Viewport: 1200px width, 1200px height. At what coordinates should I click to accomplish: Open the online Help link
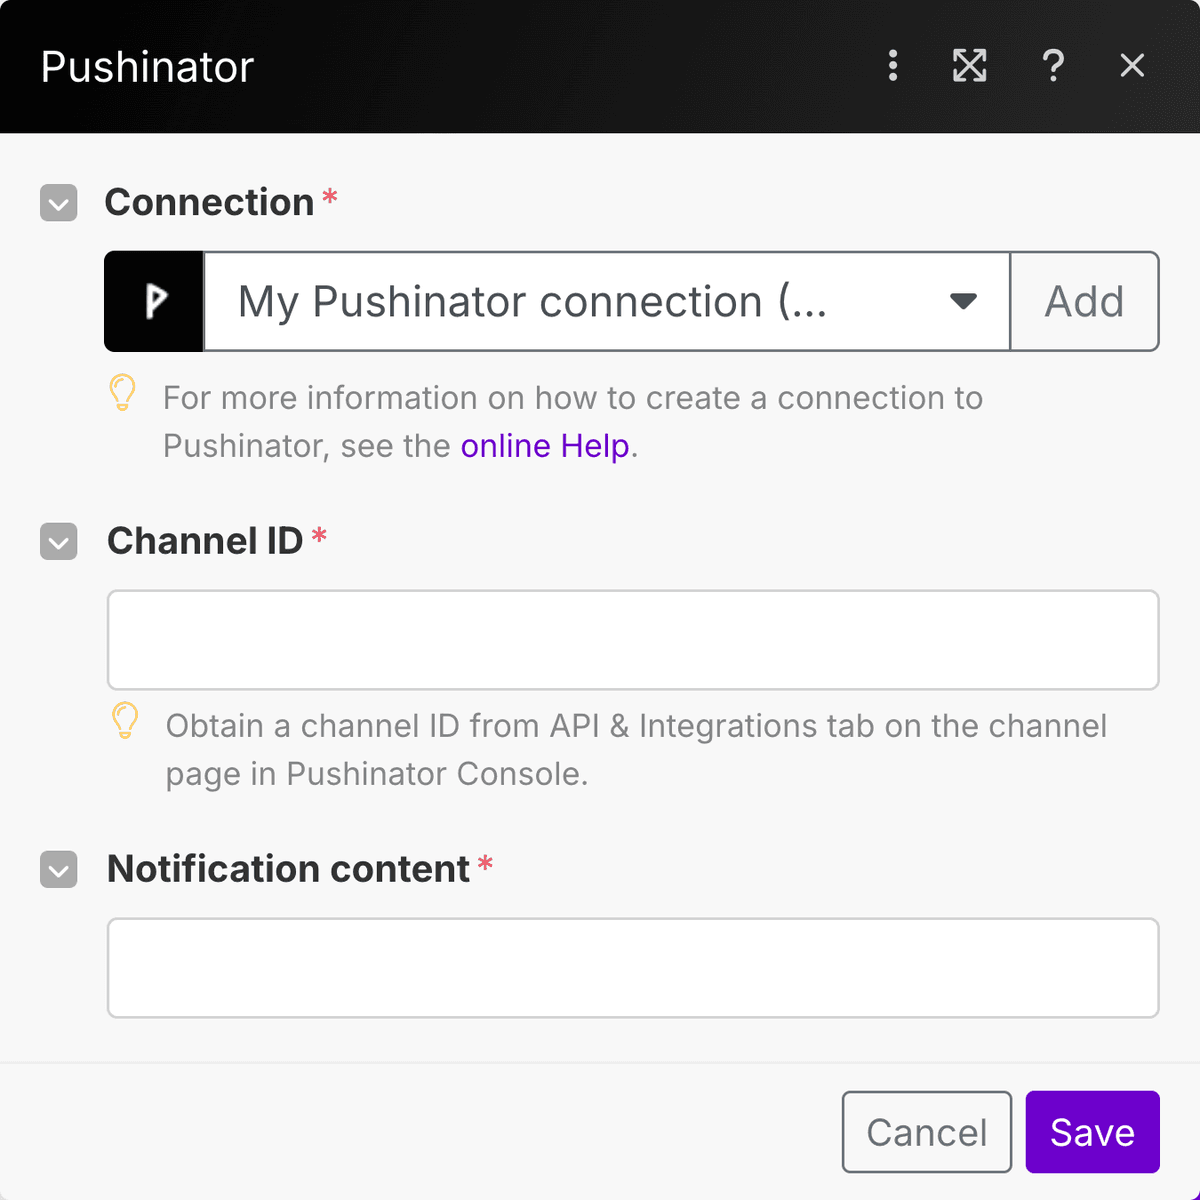pos(544,446)
